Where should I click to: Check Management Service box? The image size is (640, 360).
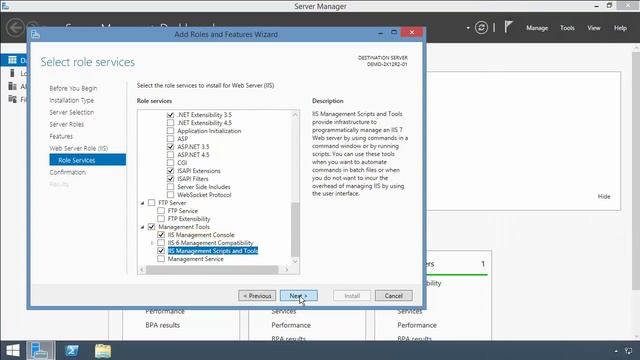[161, 259]
